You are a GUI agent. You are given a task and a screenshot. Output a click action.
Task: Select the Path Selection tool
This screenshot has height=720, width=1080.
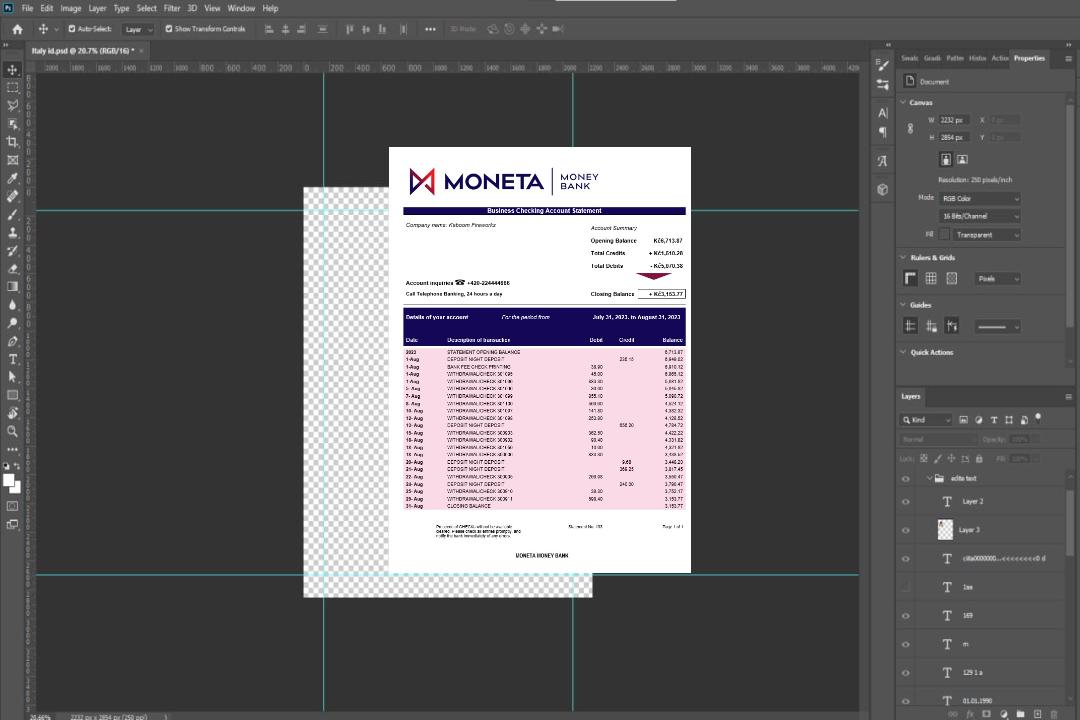pos(12,377)
